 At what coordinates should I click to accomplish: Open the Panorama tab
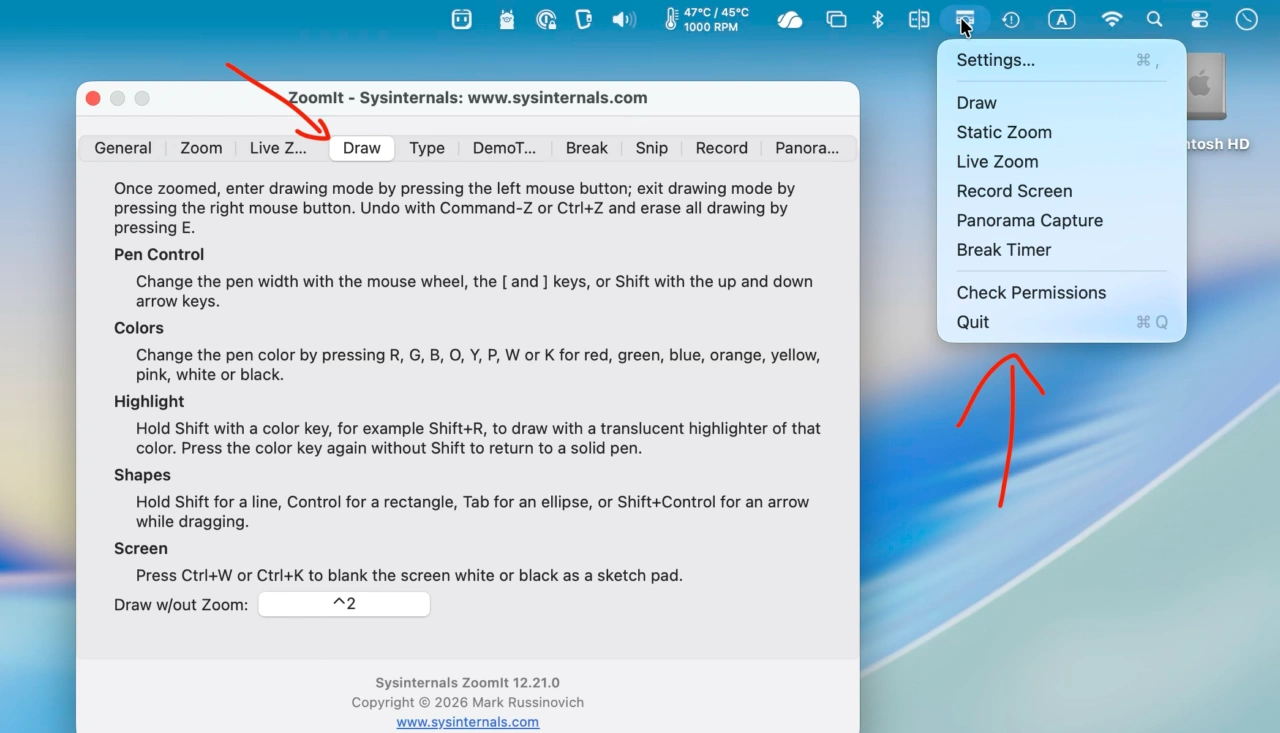[807, 148]
